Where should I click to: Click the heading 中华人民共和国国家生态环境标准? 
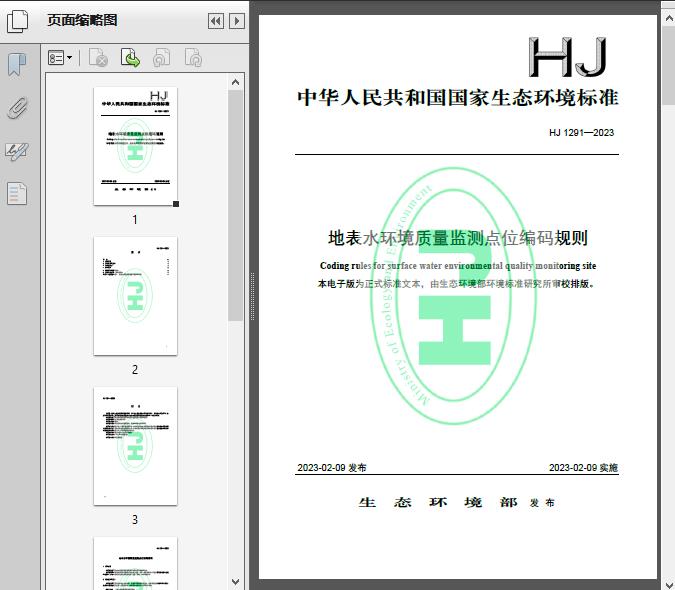pyautogui.click(x=458, y=98)
